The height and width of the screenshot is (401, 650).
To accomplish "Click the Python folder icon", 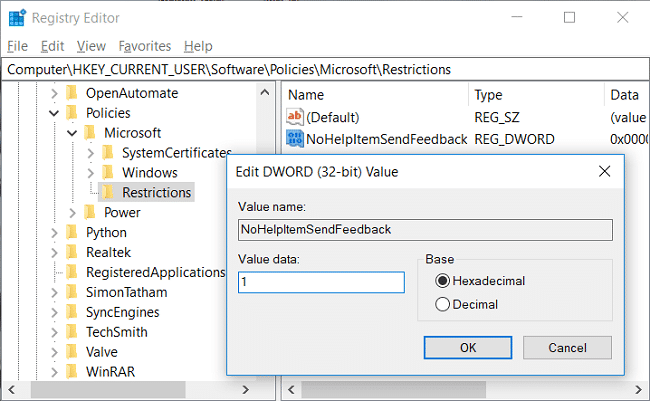I will coord(72,232).
